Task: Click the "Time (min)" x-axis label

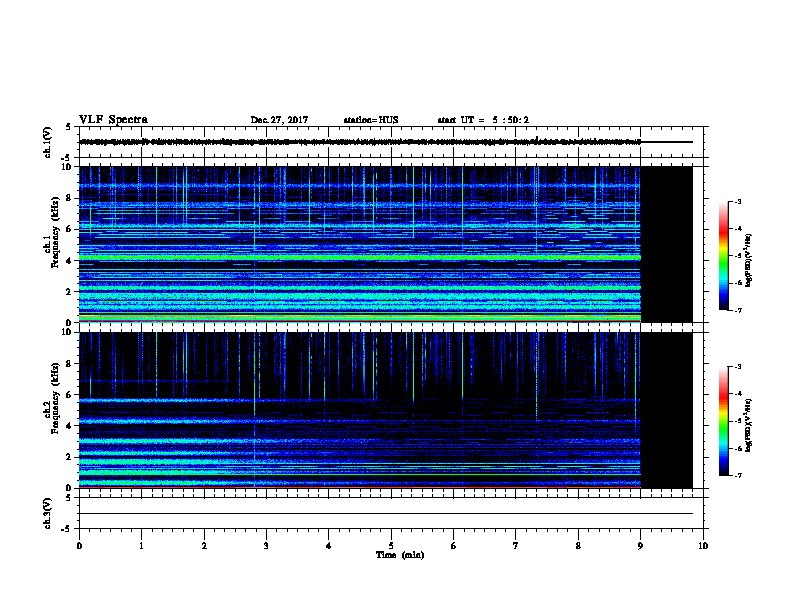Action: 400,555
